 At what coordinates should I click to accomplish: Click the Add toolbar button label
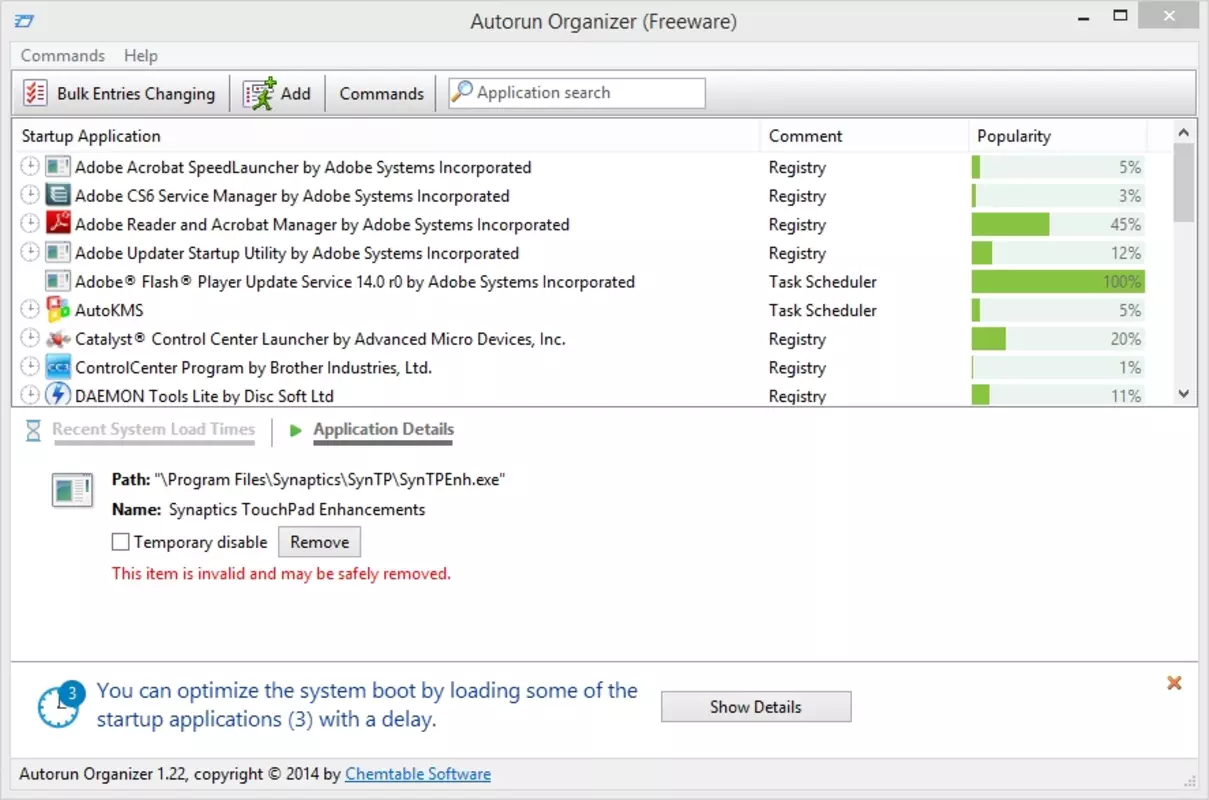point(296,93)
